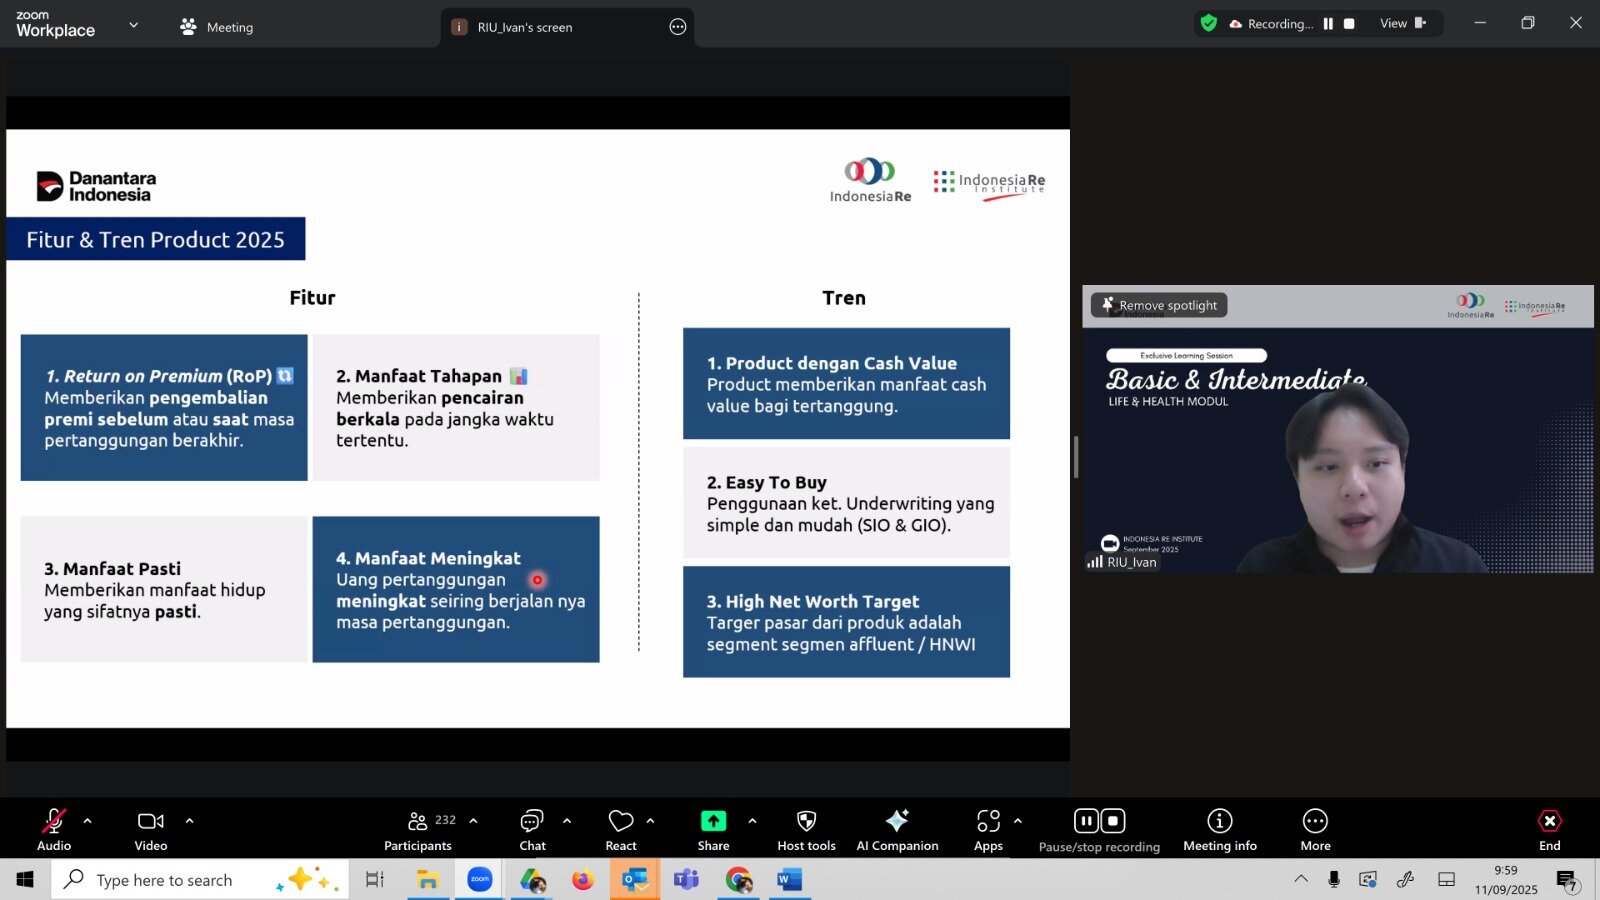Image resolution: width=1600 pixels, height=900 pixels.
Task: Click the React heart icon
Action: 621,829
